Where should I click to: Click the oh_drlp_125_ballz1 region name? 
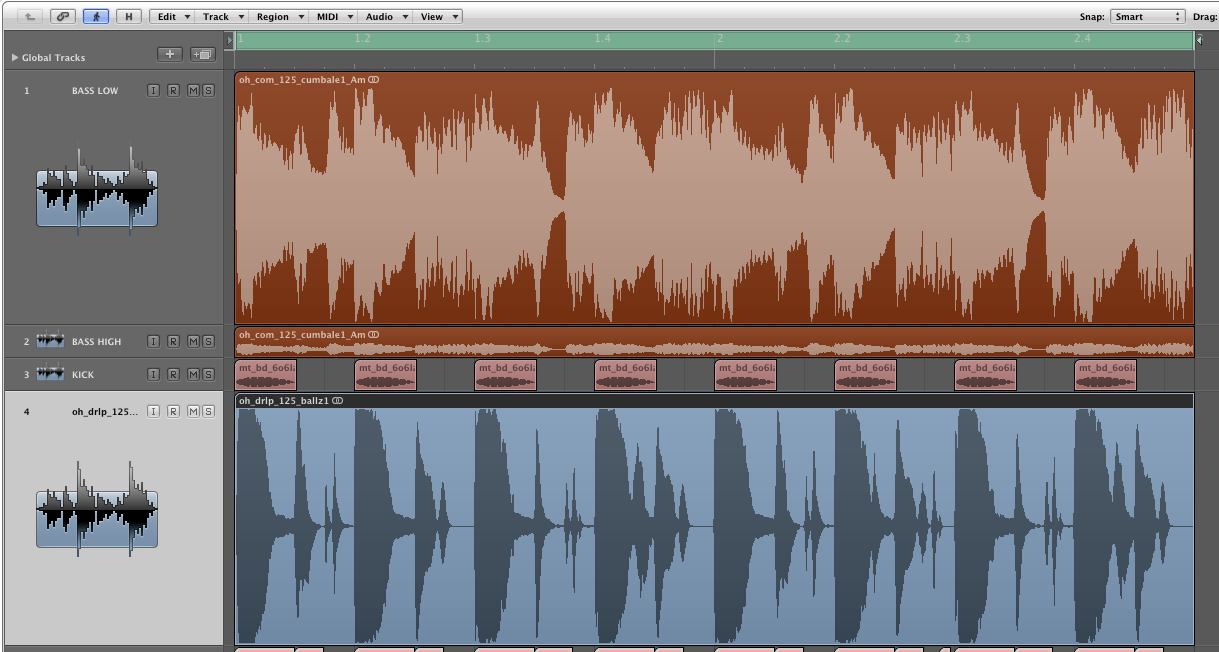tap(285, 401)
